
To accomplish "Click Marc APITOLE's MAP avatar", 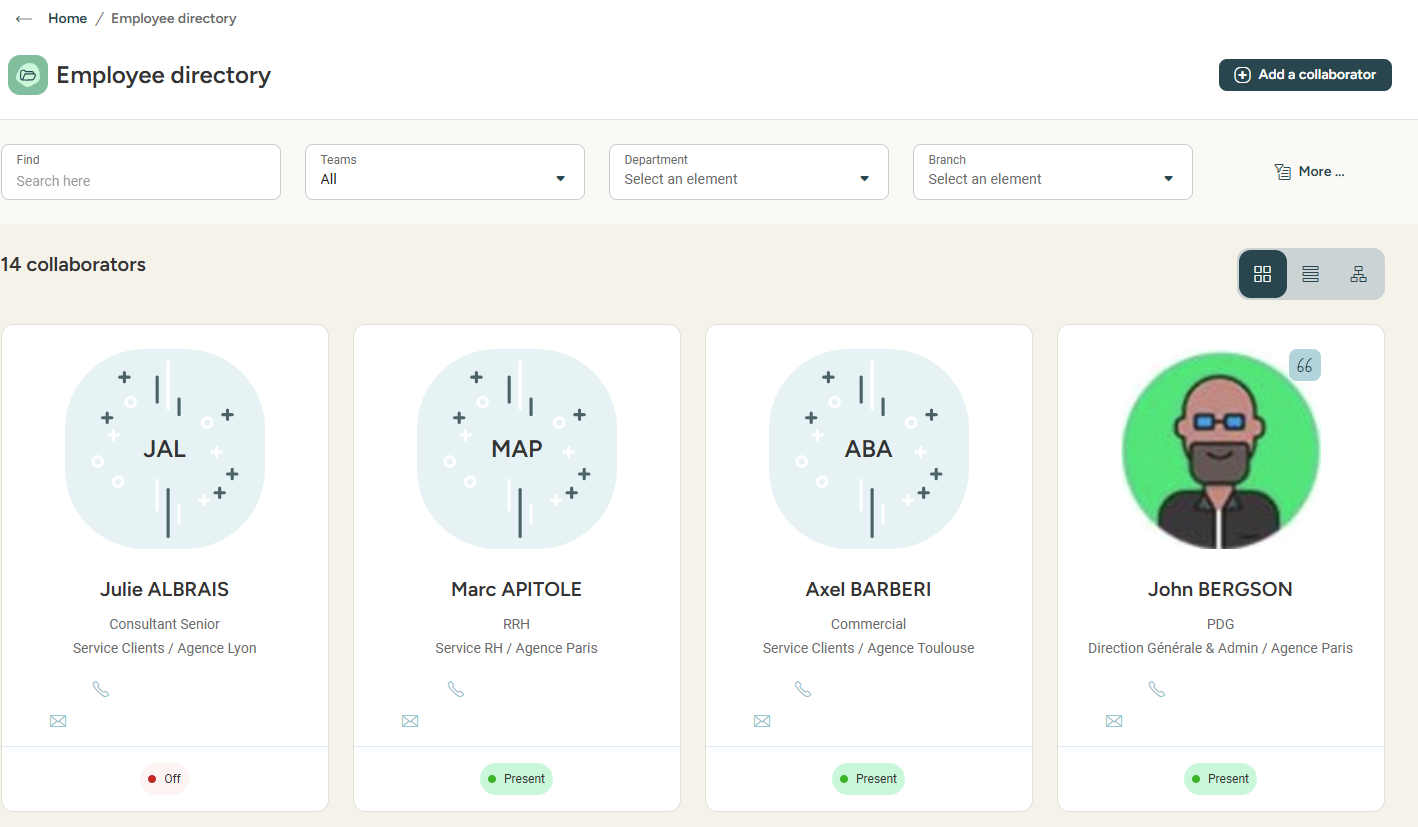I will point(517,449).
